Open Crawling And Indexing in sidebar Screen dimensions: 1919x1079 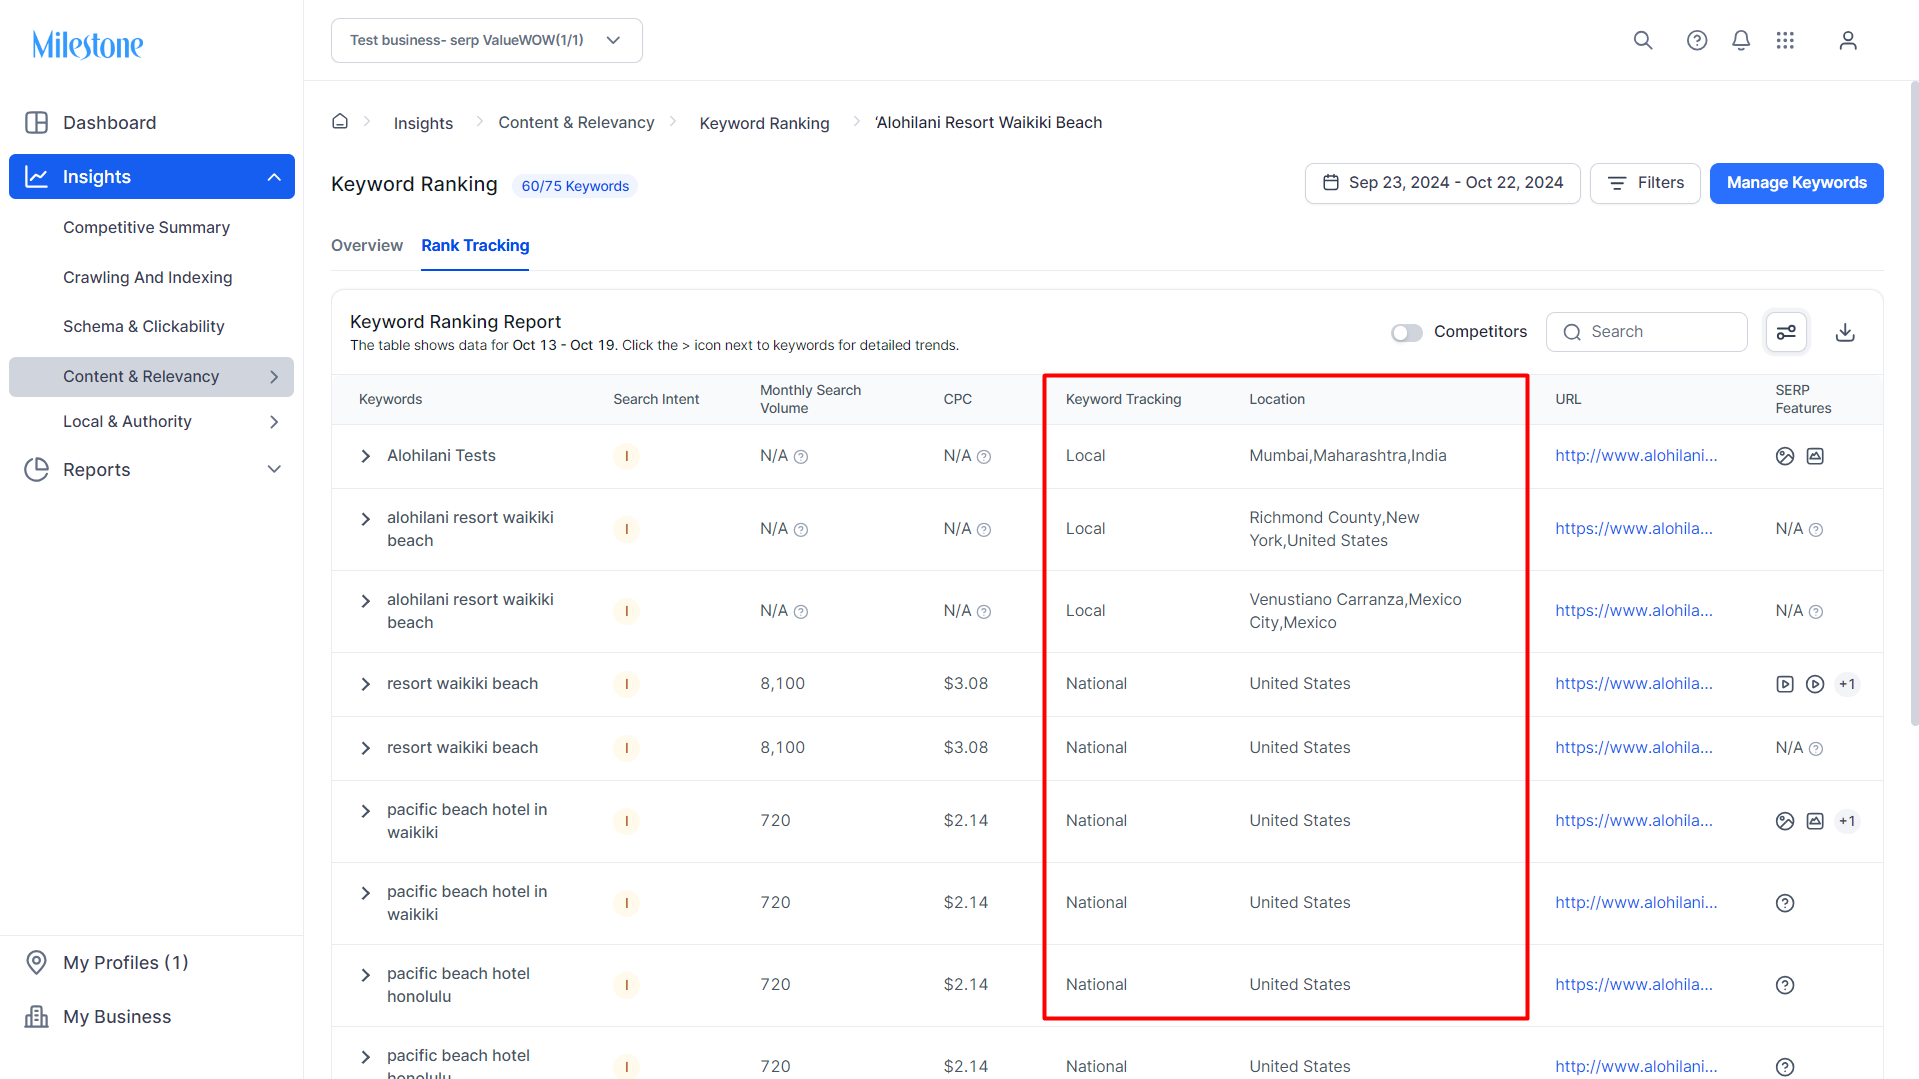(x=148, y=277)
